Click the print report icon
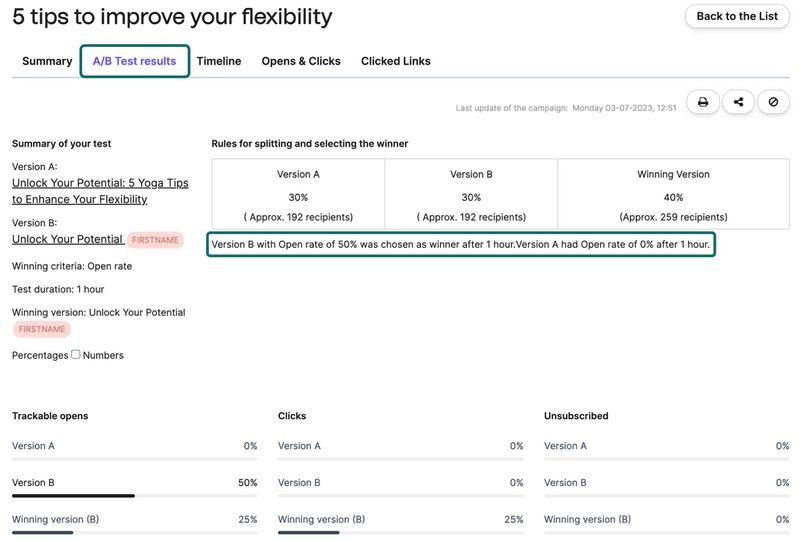Image resolution: width=800 pixels, height=541 pixels. click(x=703, y=102)
